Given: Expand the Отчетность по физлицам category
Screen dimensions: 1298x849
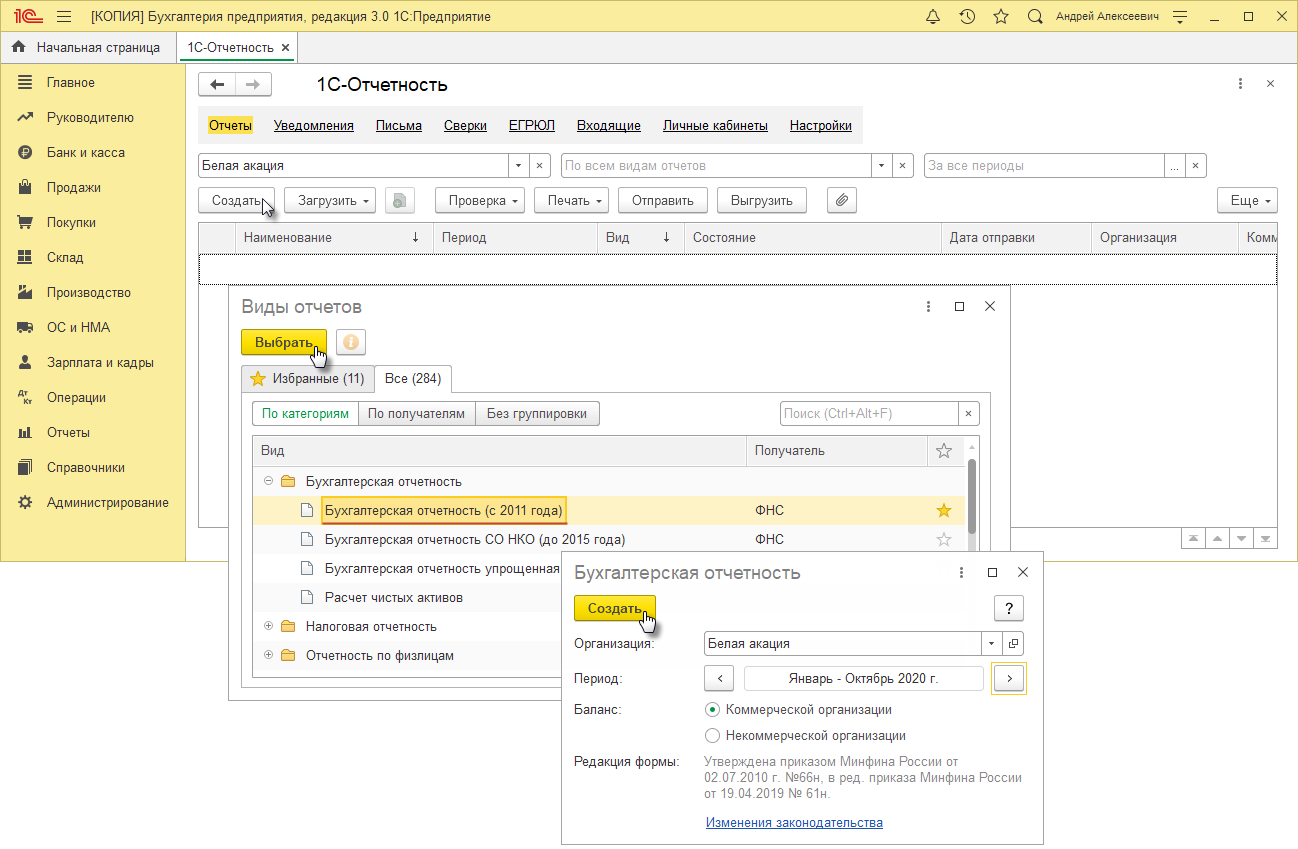Looking at the screenshot, I should pyautogui.click(x=268, y=655).
